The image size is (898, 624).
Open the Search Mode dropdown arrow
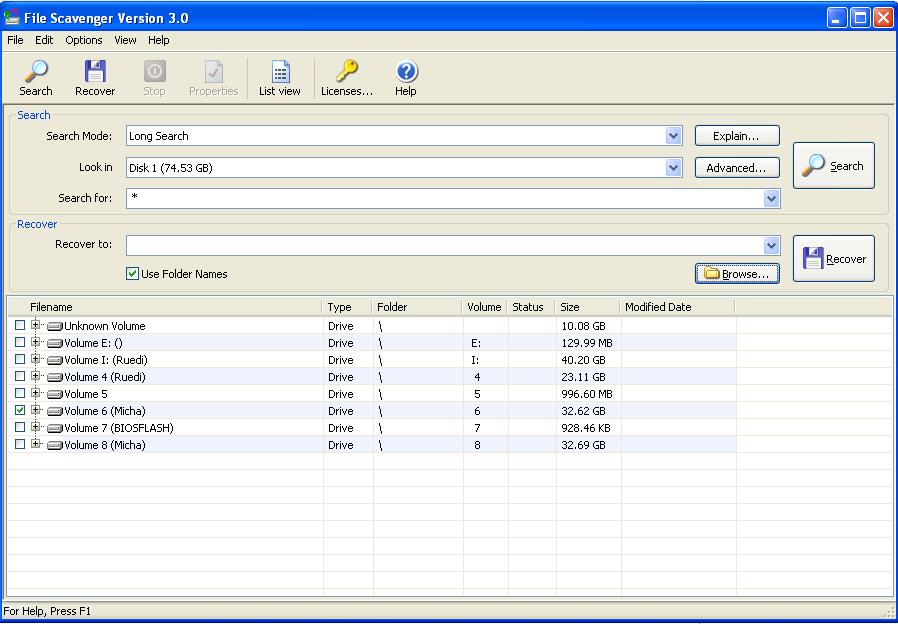(674, 136)
